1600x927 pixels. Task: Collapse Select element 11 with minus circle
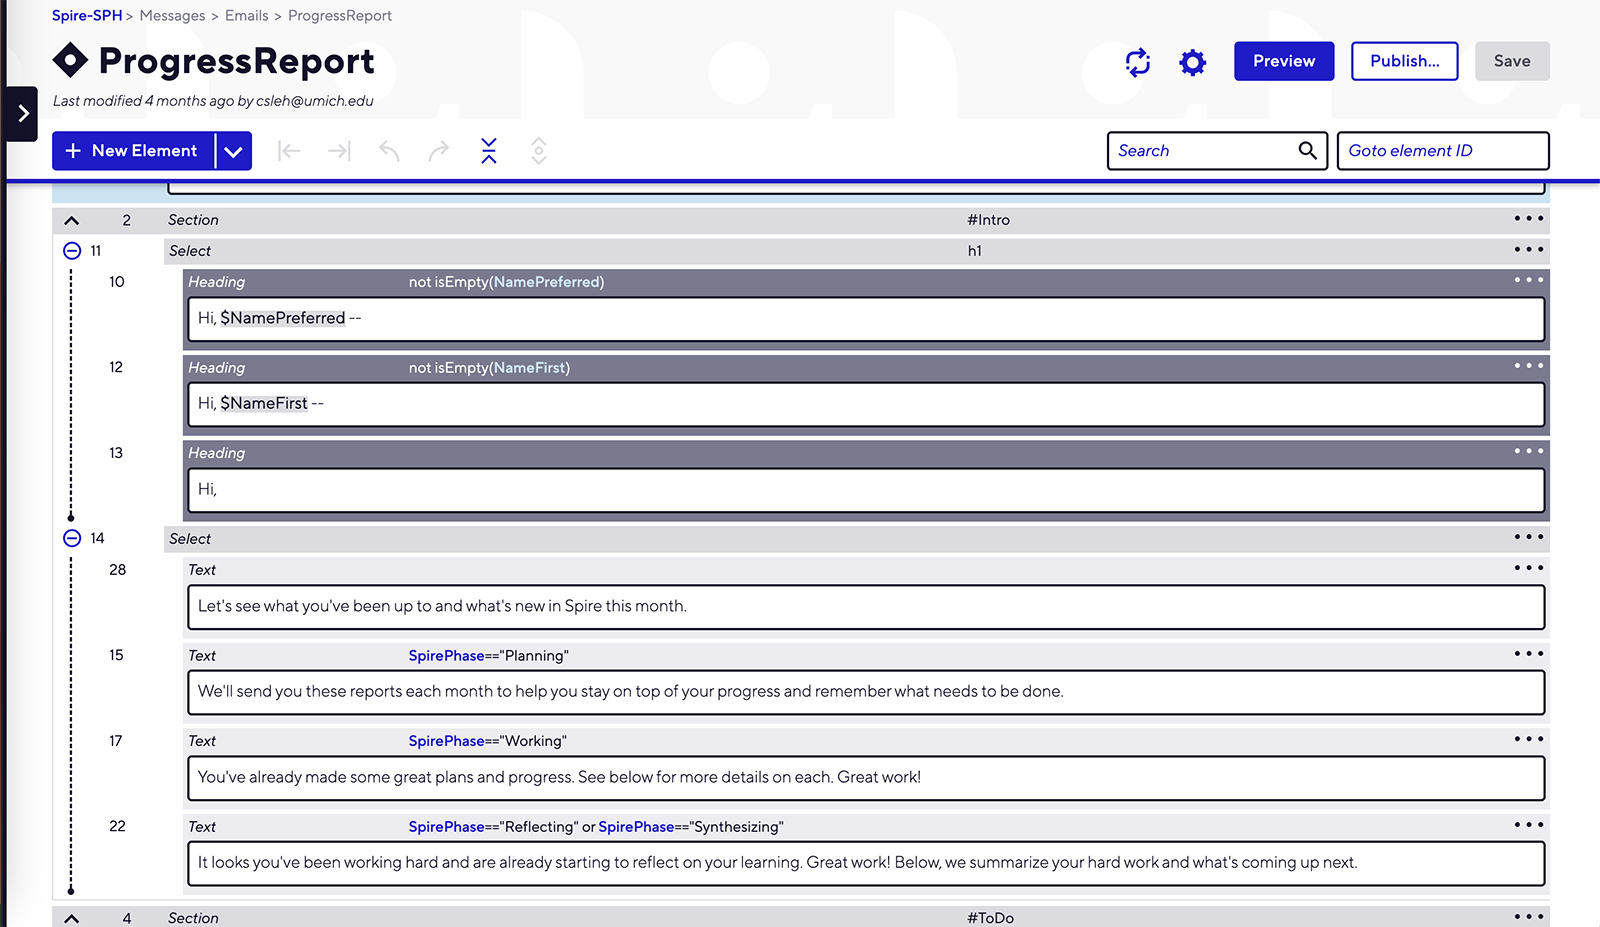click(72, 251)
